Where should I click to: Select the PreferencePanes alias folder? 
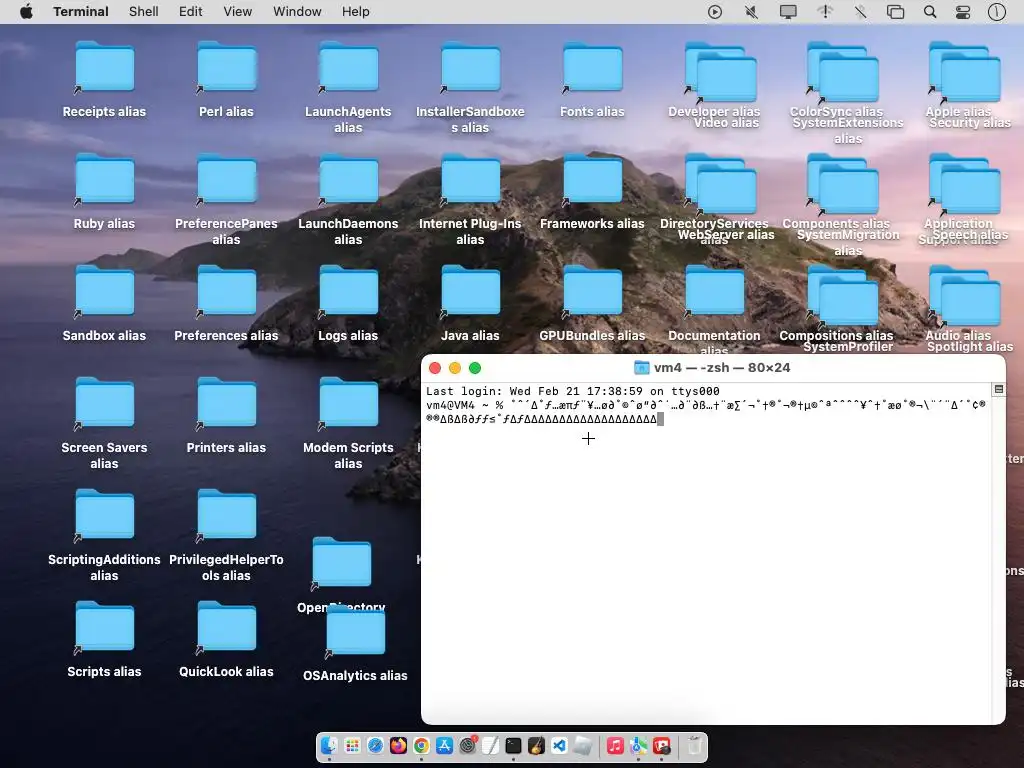coord(227,179)
